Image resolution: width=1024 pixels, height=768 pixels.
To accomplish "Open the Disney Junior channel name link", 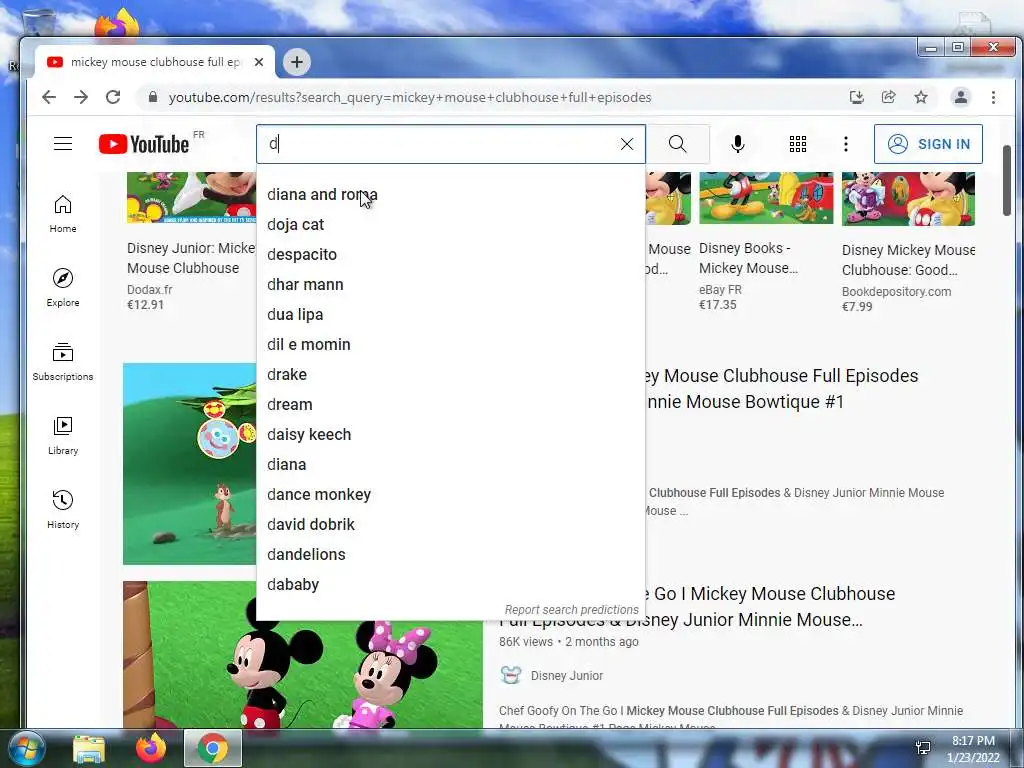I will pos(567,676).
